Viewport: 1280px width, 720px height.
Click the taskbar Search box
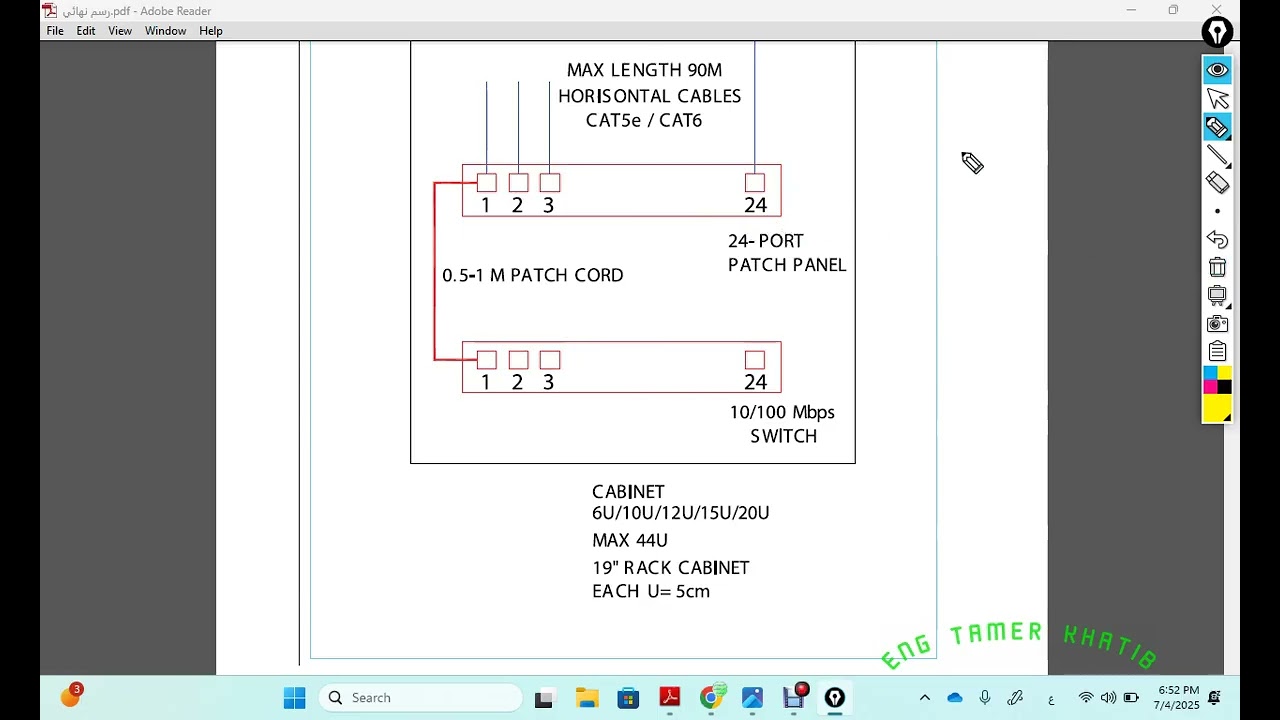point(421,698)
